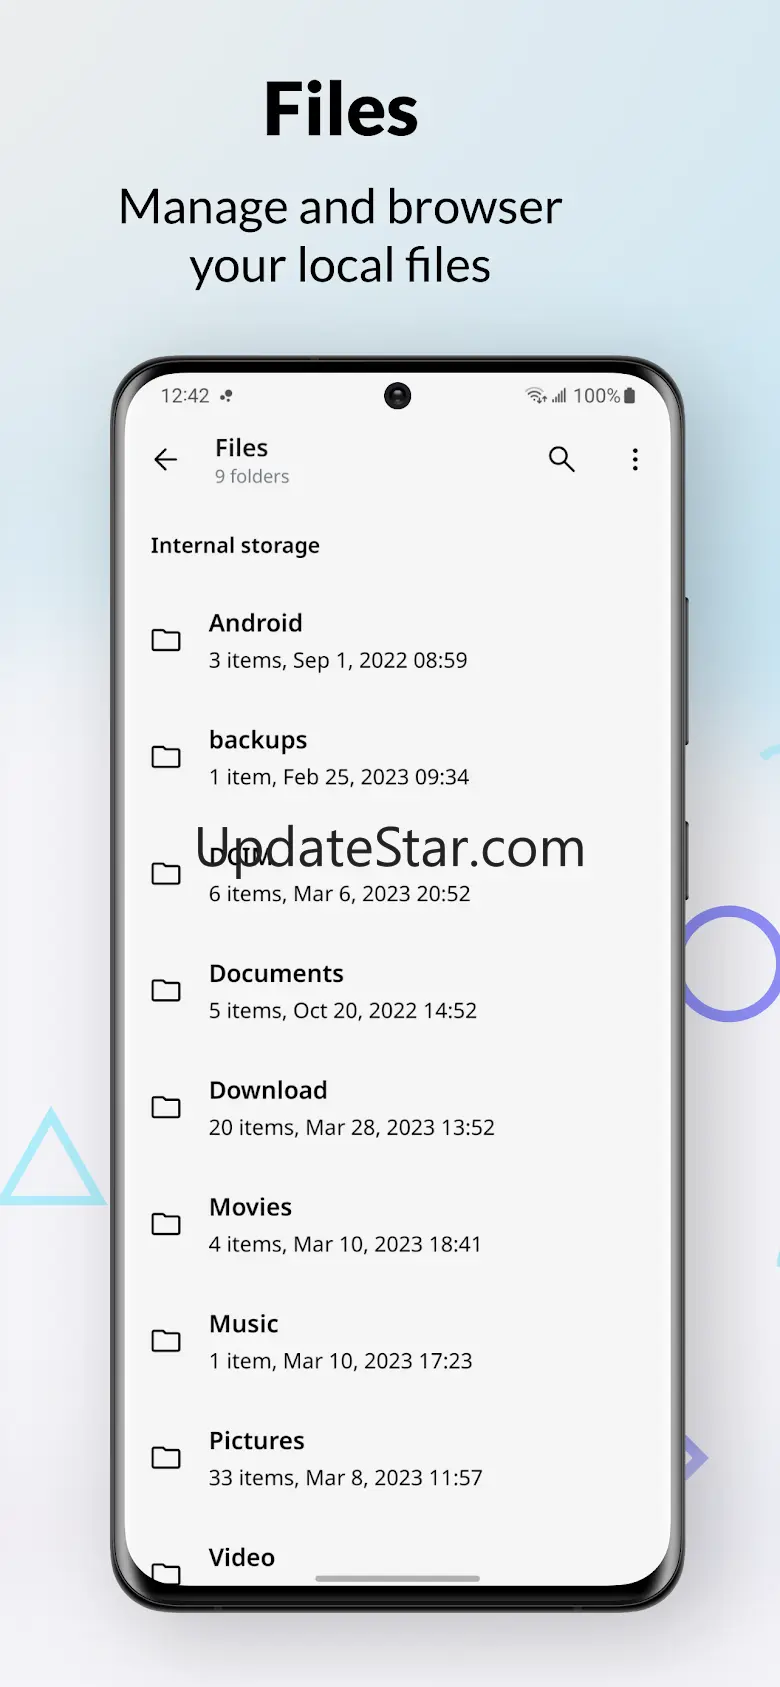Open the Movies folder name

tap(250, 1207)
